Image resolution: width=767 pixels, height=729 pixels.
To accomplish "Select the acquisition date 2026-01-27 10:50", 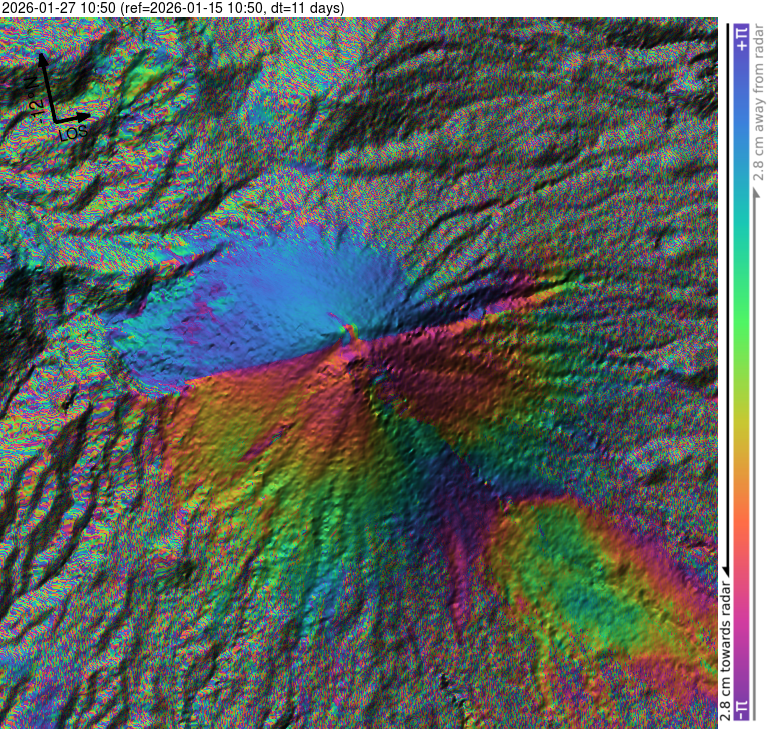I will pyautogui.click(x=58, y=8).
